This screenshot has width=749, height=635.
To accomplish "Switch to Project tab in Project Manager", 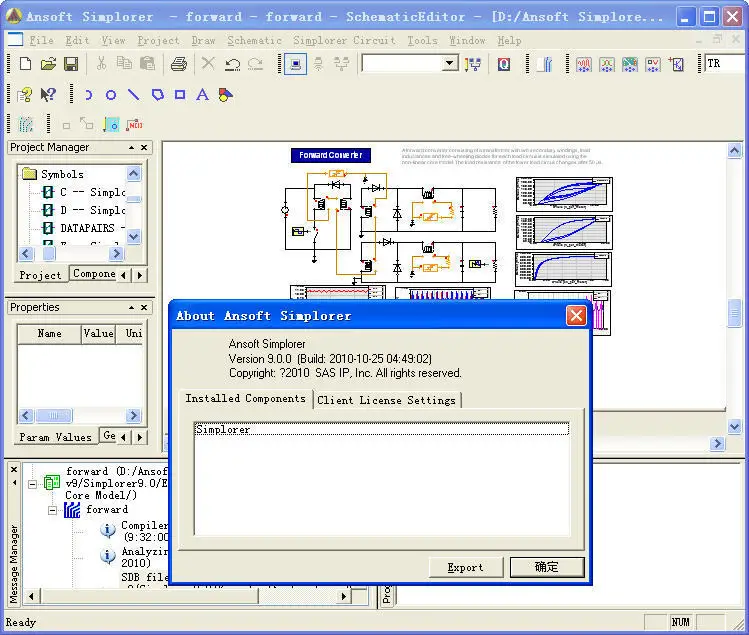I will 41,275.
